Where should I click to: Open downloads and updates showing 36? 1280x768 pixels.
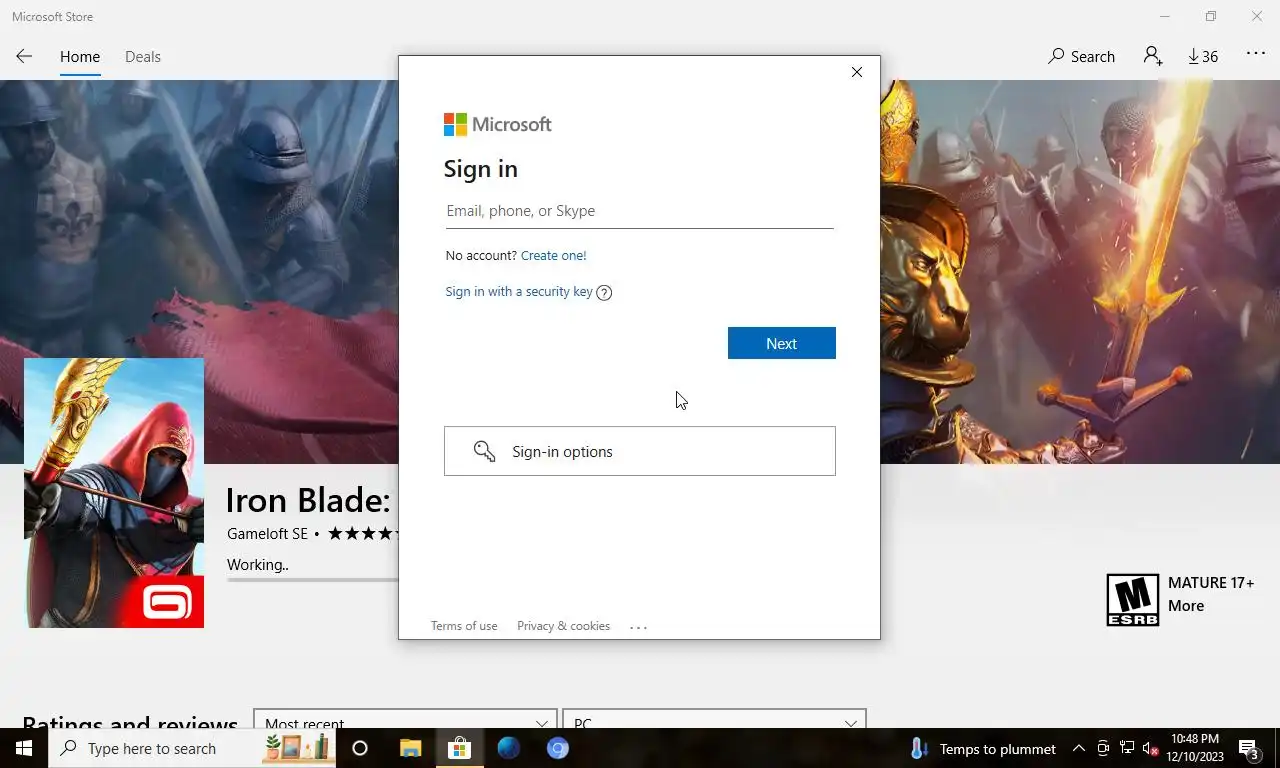1203,56
